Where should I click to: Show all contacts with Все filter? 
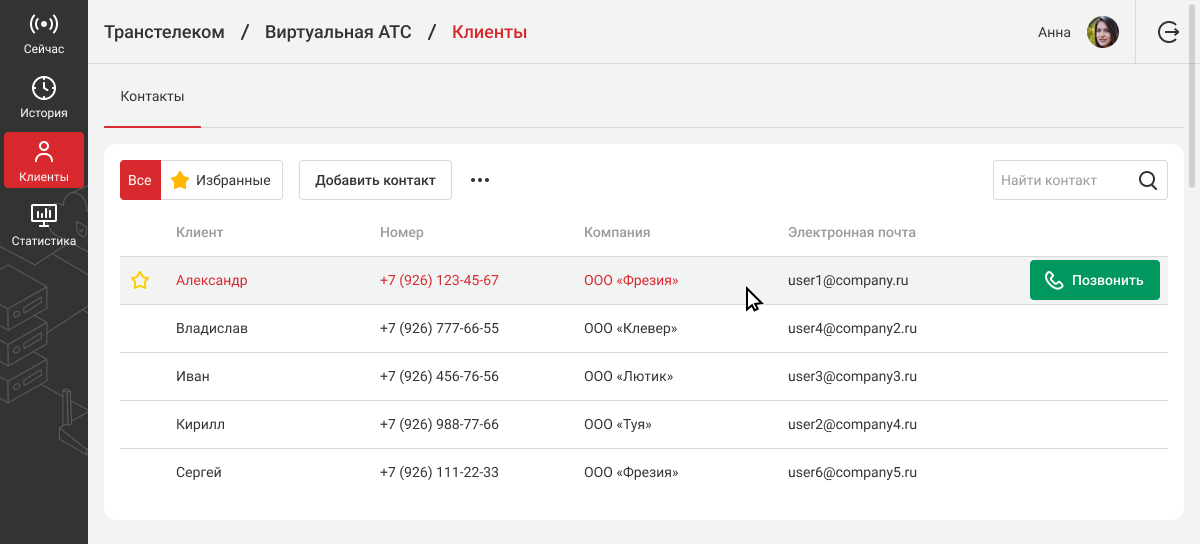140,181
